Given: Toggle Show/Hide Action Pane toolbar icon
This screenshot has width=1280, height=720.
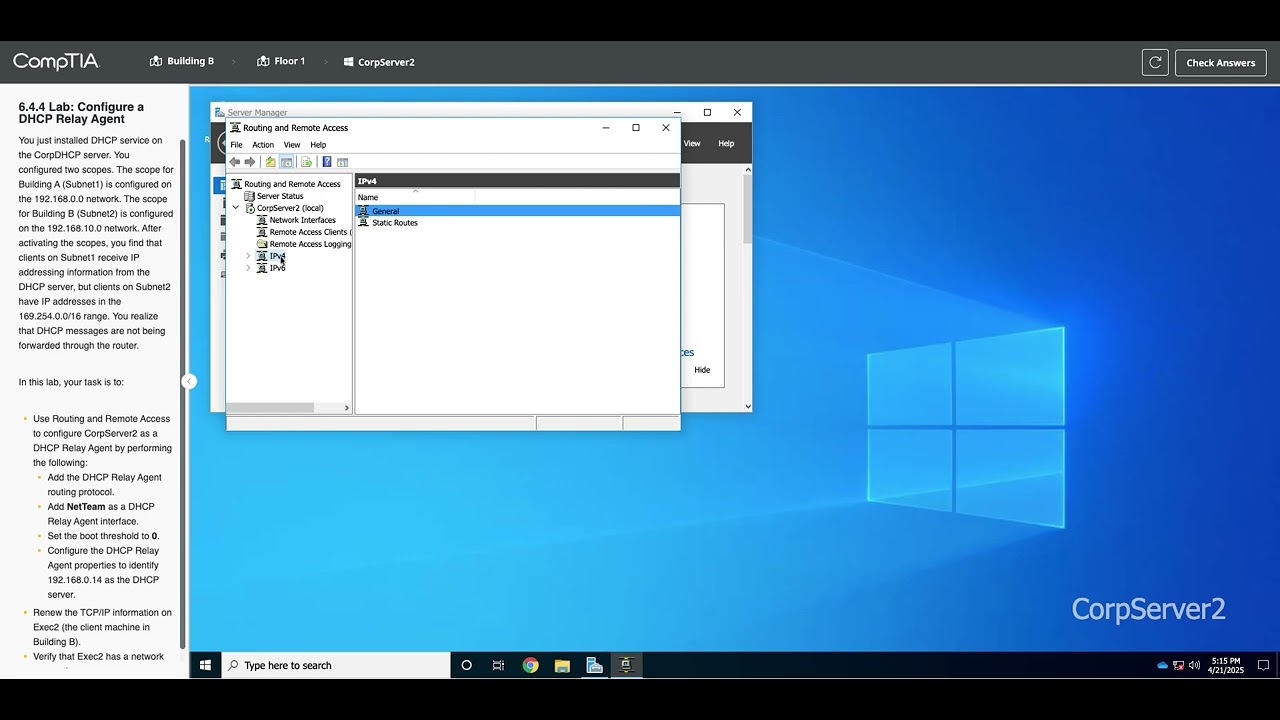Looking at the screenshot, I should pos(342,162).
